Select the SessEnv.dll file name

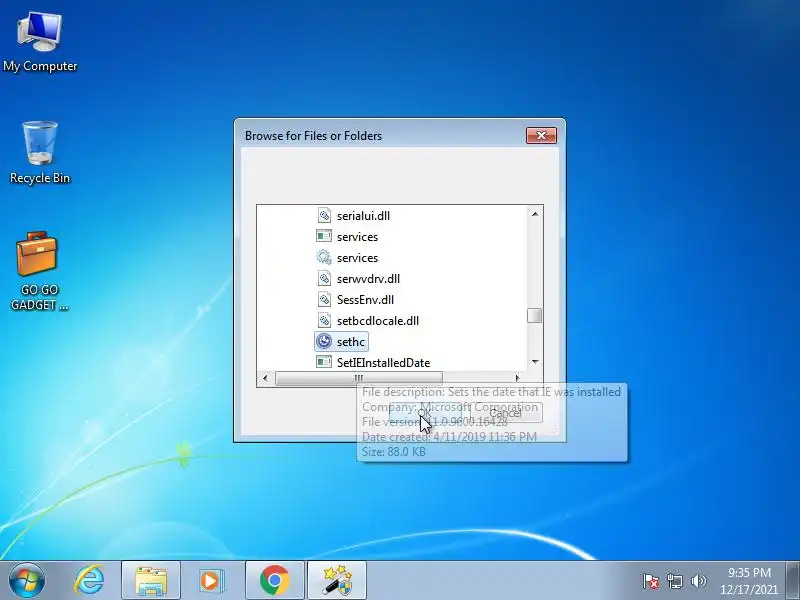365,300
